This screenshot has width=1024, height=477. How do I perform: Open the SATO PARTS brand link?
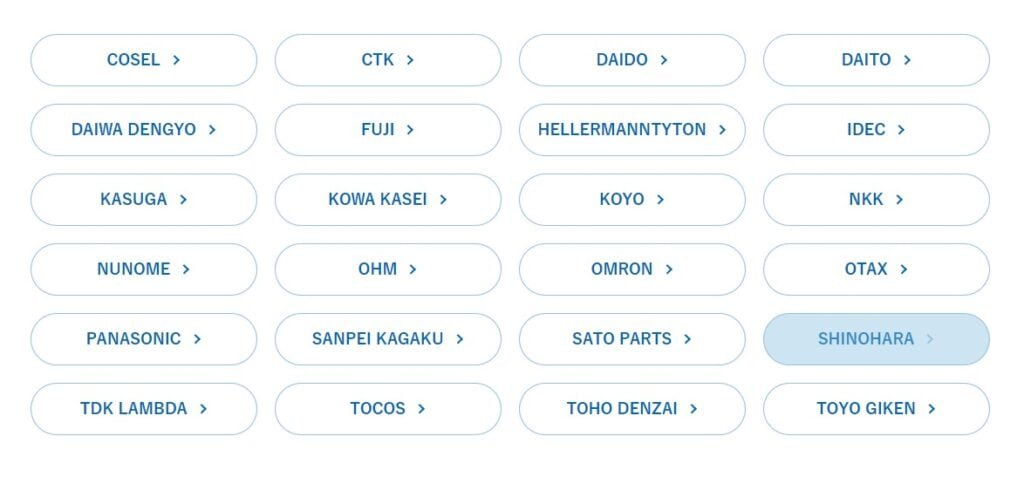click(631, 339)
